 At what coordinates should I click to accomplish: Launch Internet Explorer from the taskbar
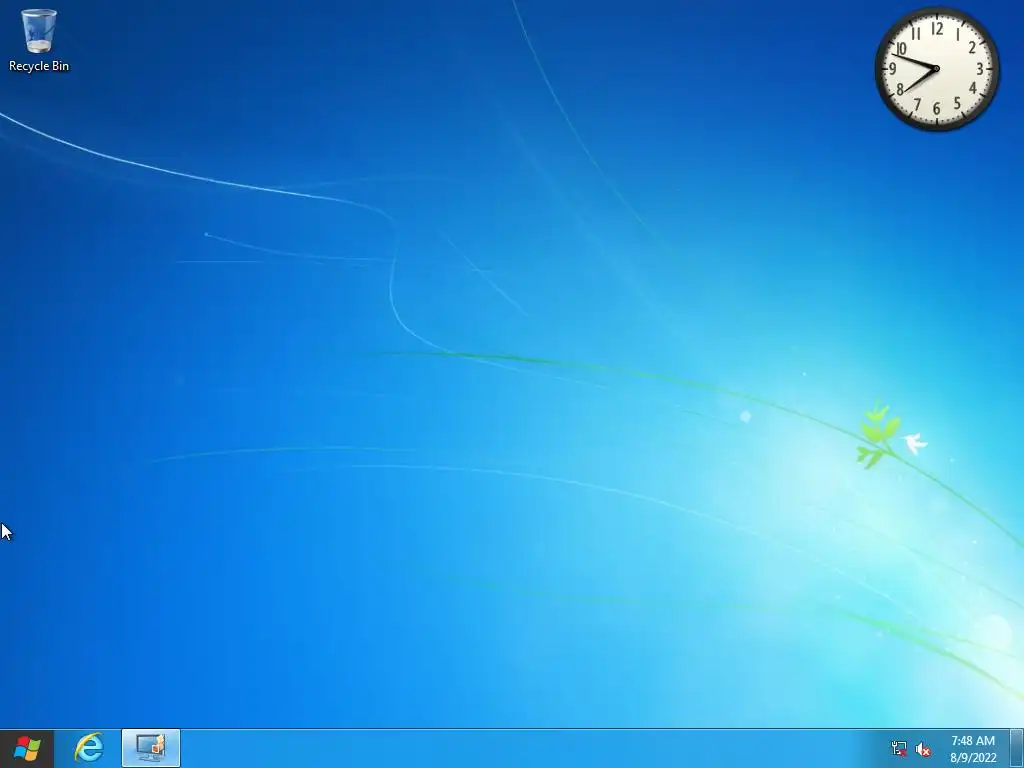pyautogui.click(x=89, y=748)
